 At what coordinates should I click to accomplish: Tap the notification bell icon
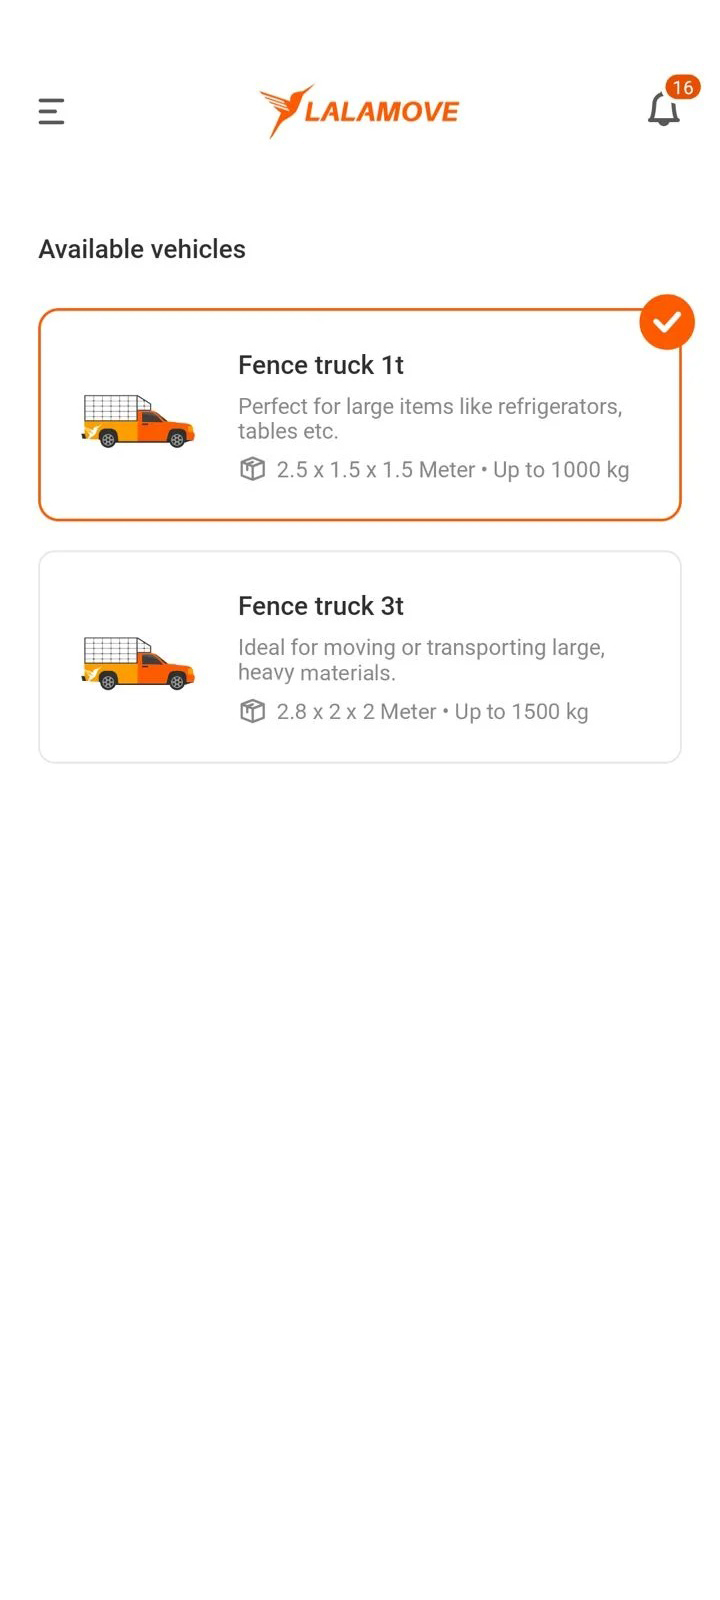(x=663, y=110)
